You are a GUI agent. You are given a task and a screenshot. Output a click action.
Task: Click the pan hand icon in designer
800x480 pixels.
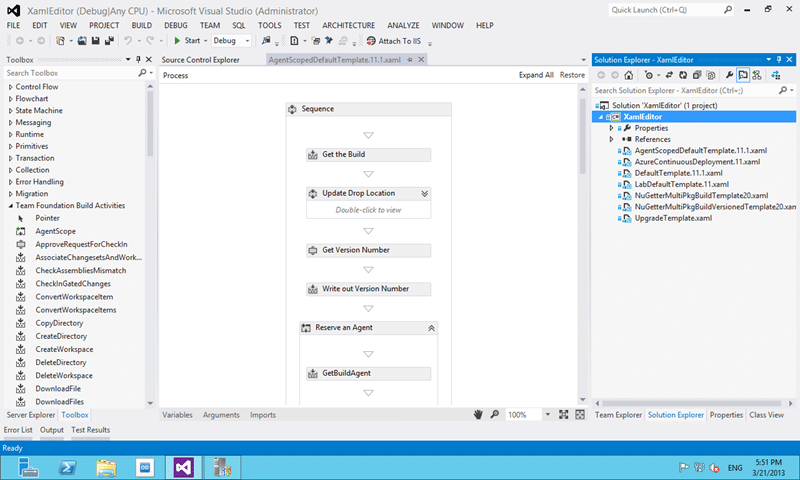[478, 415]
